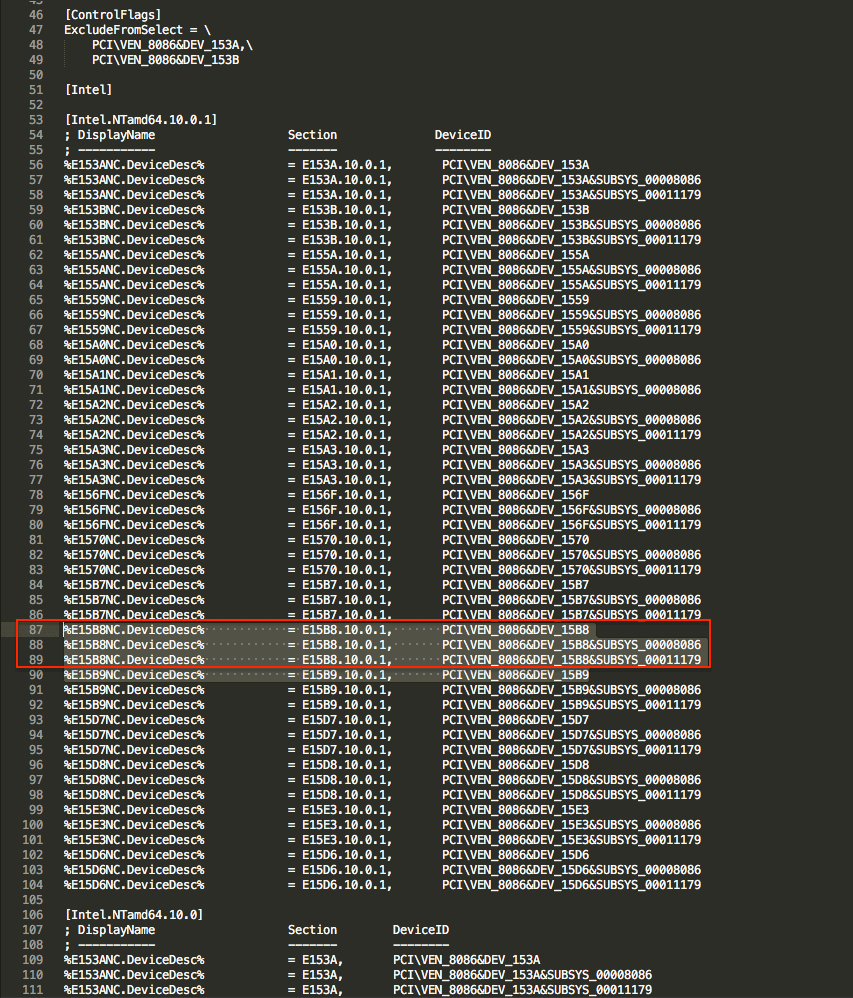Viewport: 853px width, 998px height.
Task: Click line number 56 in the gutter
Action: pos(36,165)
